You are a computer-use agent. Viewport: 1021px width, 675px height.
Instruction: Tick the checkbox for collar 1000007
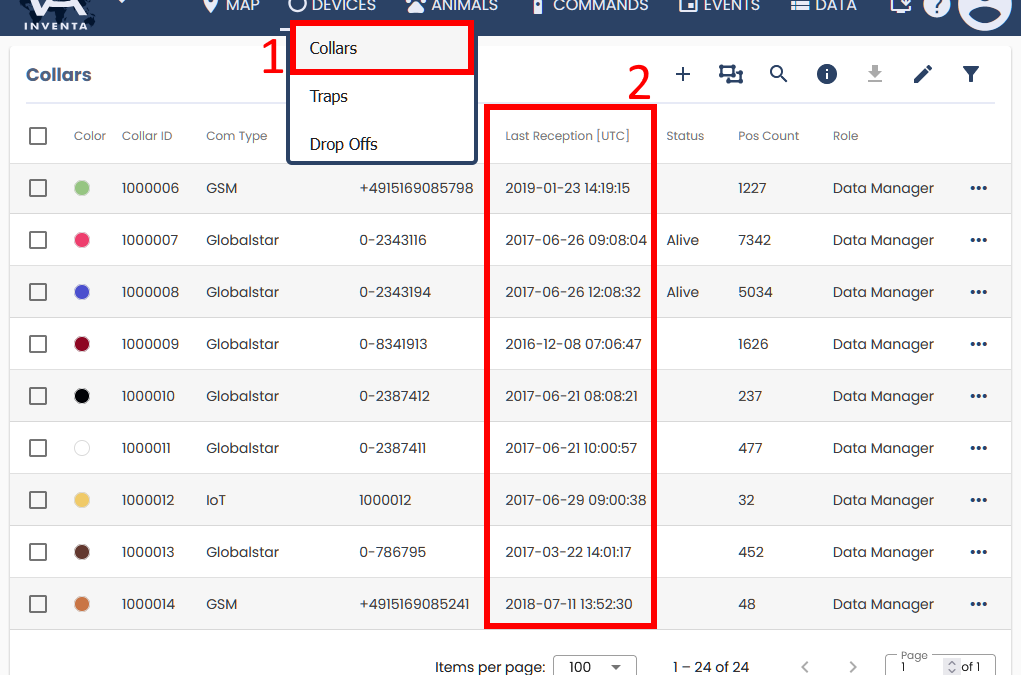click(38, 240)
